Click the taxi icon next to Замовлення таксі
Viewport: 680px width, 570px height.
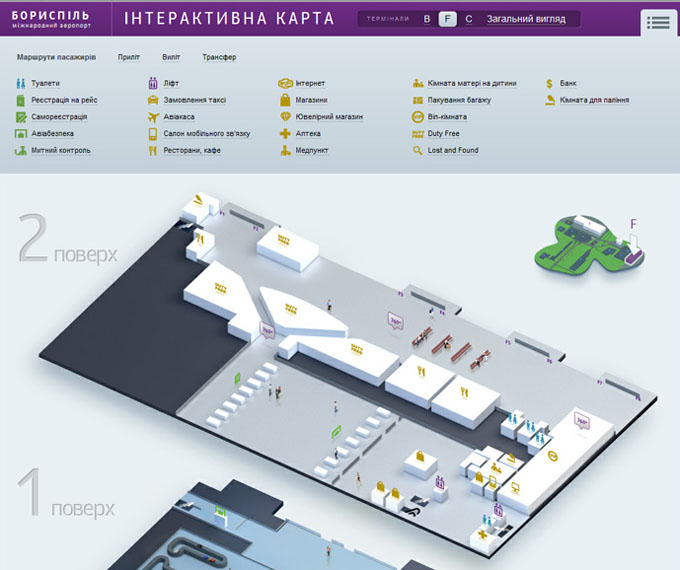[153, 100]
